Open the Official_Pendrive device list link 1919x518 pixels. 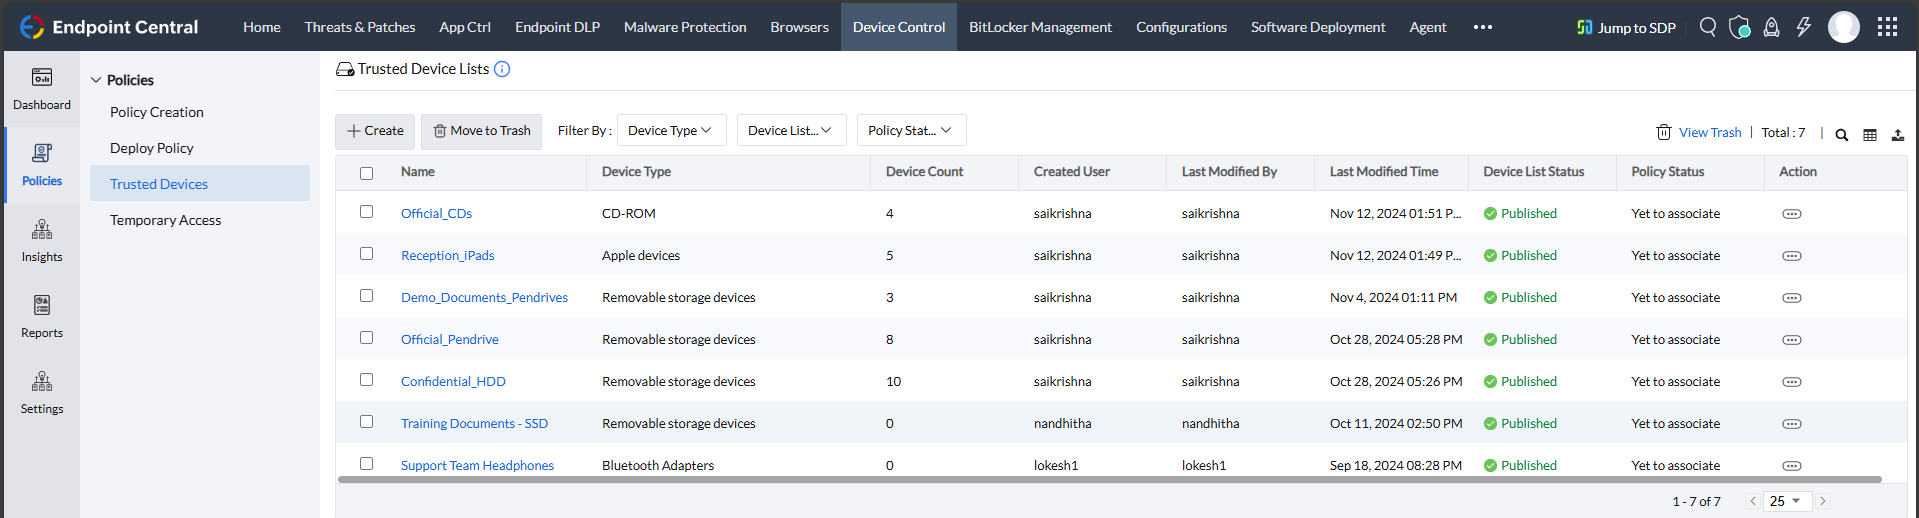(x=449, y=340)
